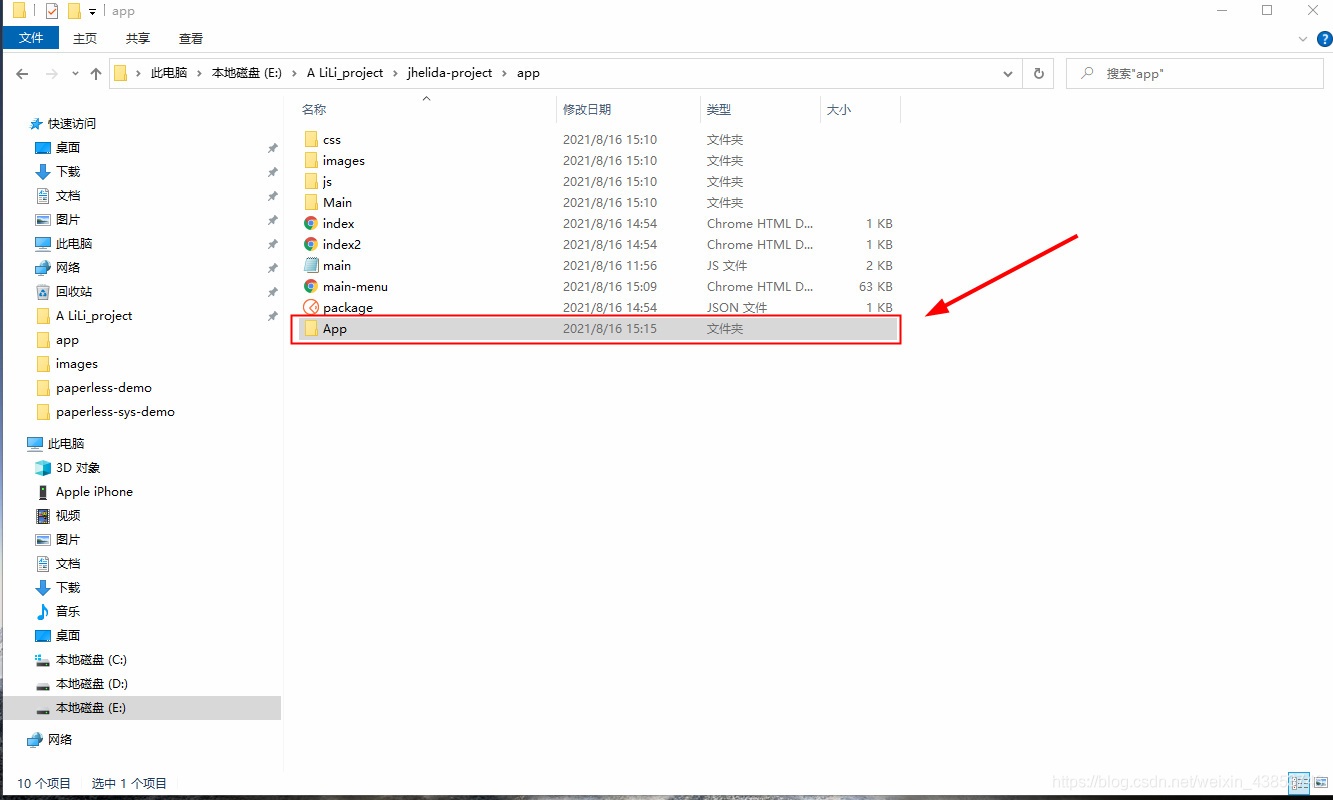The width and height of the screenshot is (1333, 800).
Task: Select the images folder in file list
Action: (x=343, y=160)
